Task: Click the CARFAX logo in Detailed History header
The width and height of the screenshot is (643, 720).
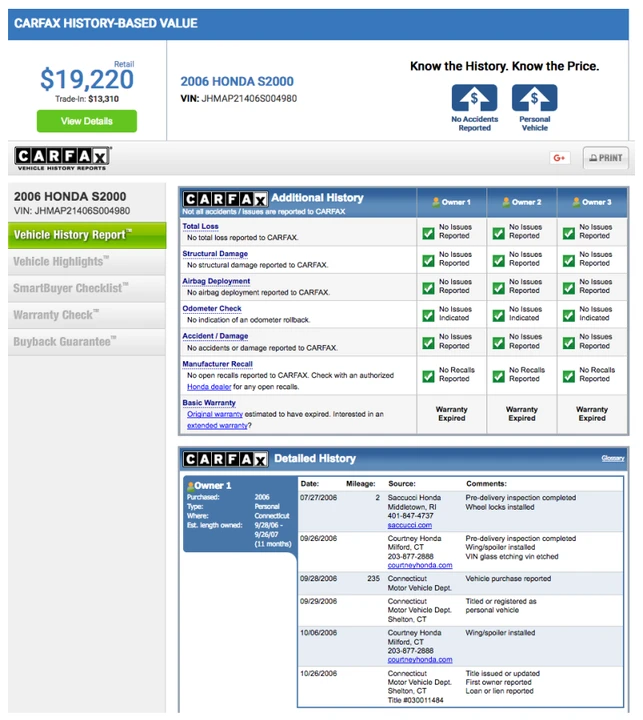Action: [225, 459]
